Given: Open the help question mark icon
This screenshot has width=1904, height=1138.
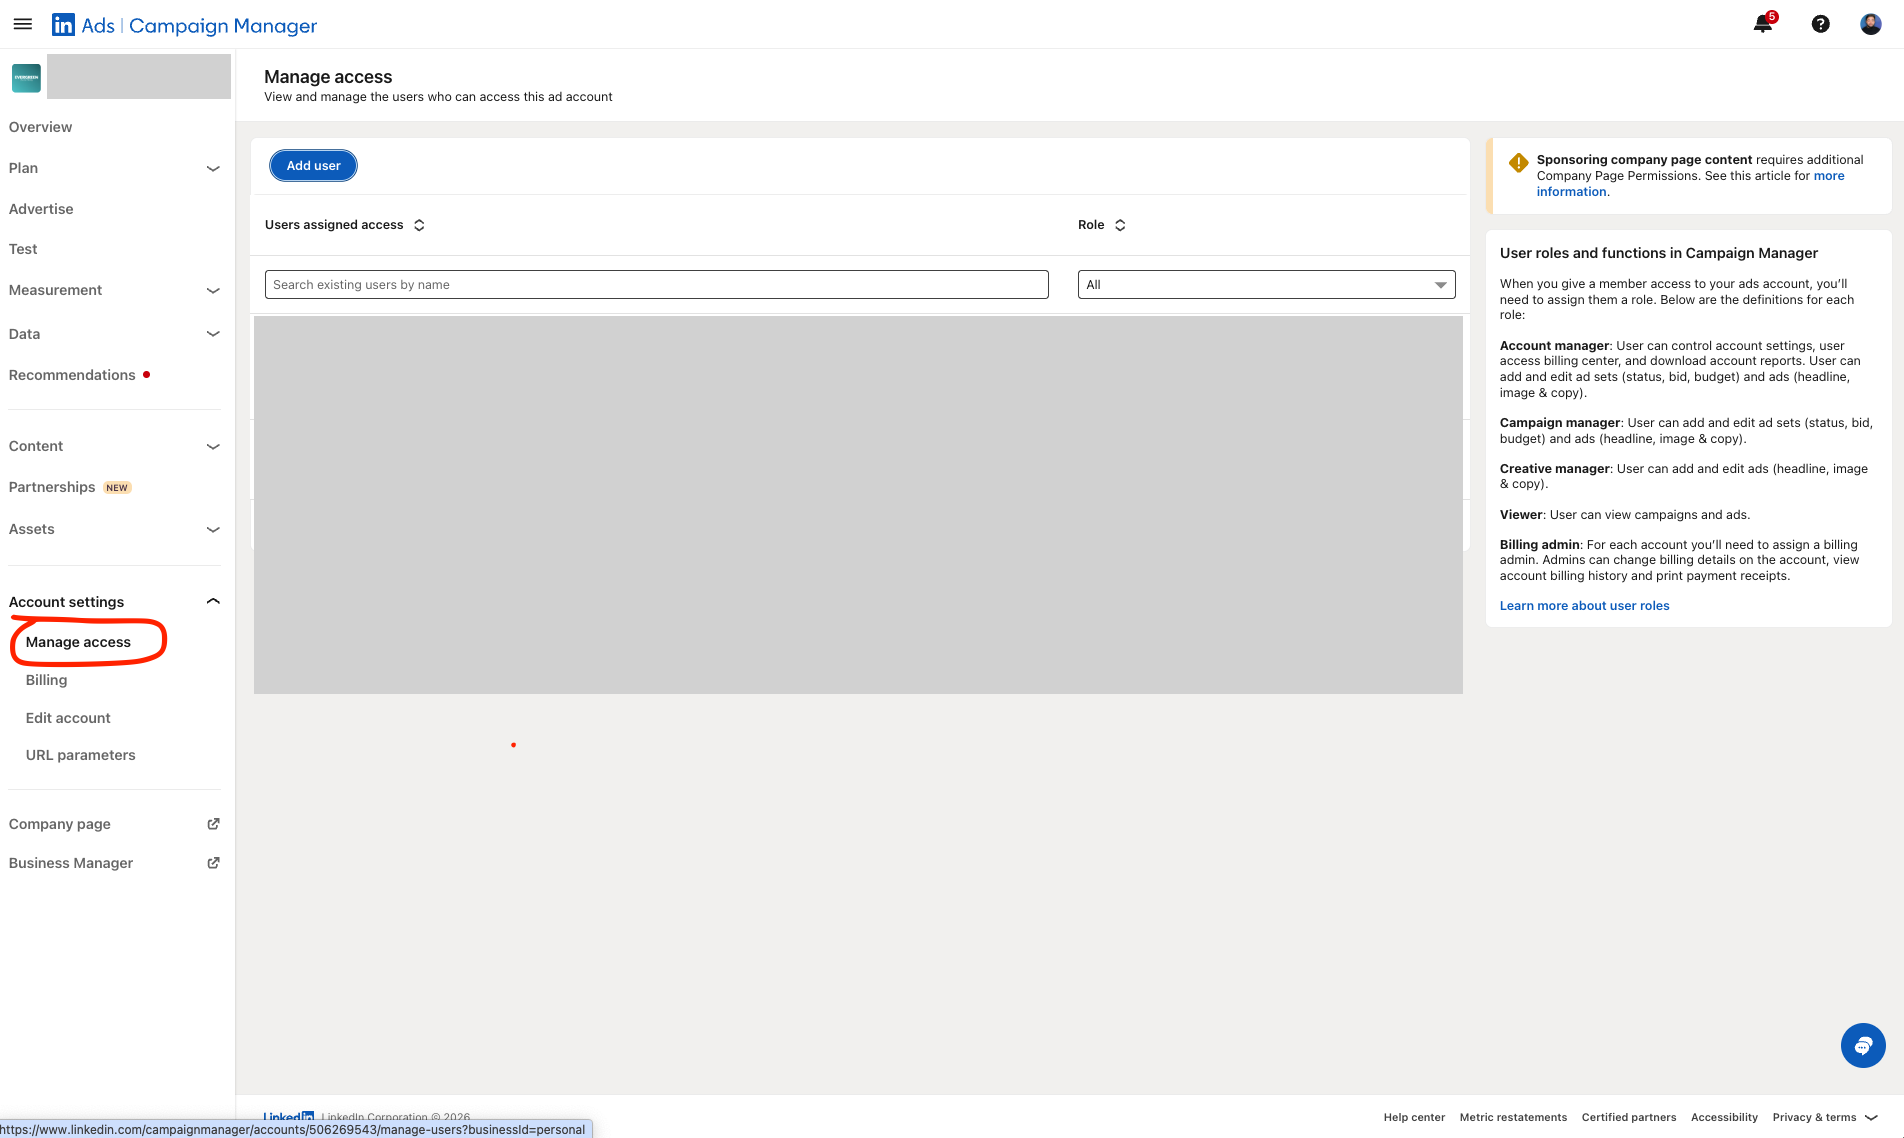Looking at the screenshot, I should tap(1821, 24).
